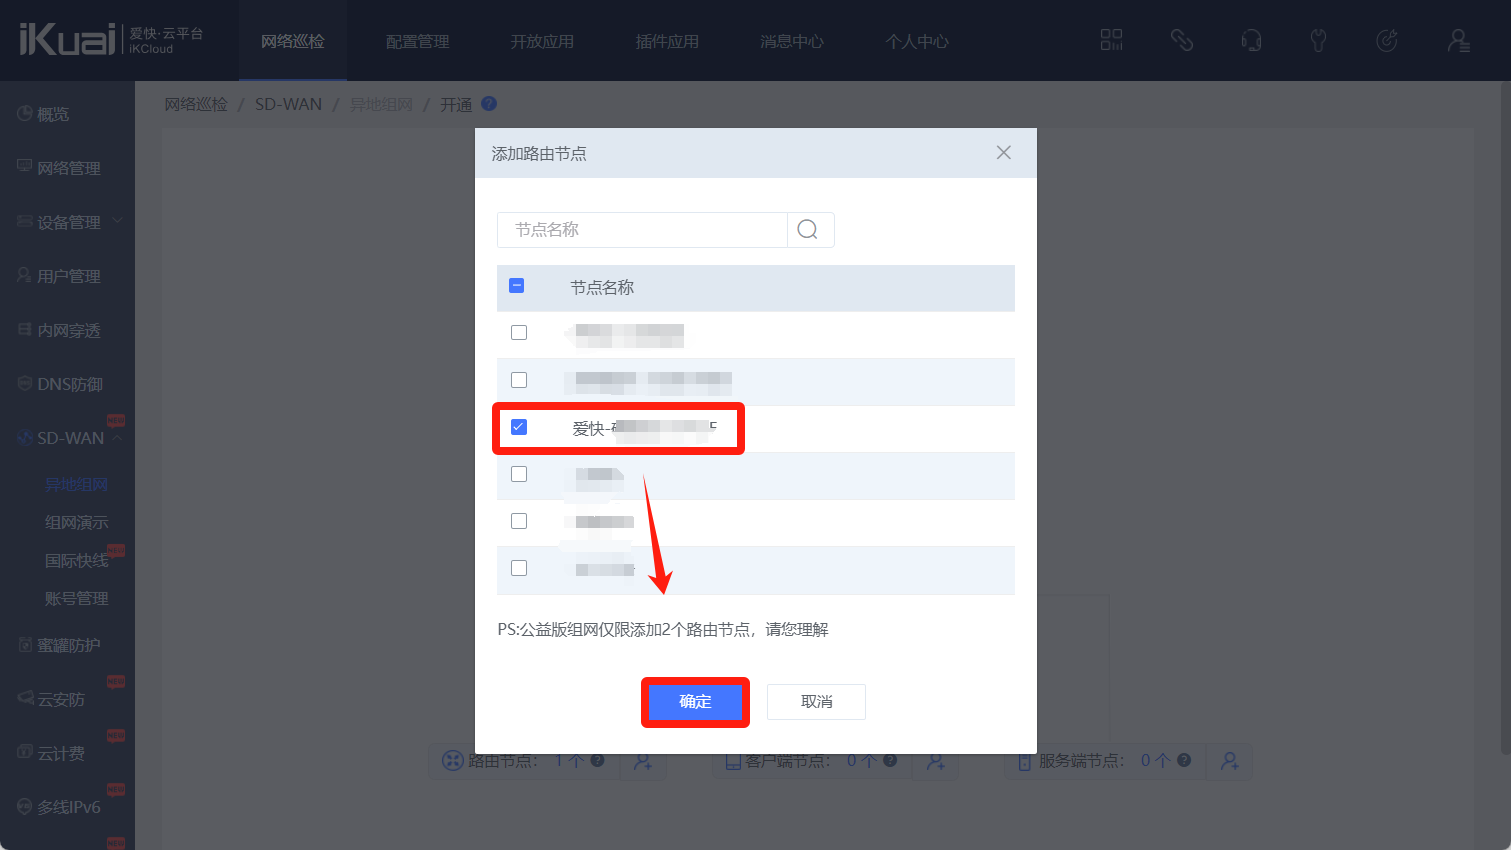Open the user account icon at top right
The width and height of the screenshot is (1511, 850).
point(1458,40)
